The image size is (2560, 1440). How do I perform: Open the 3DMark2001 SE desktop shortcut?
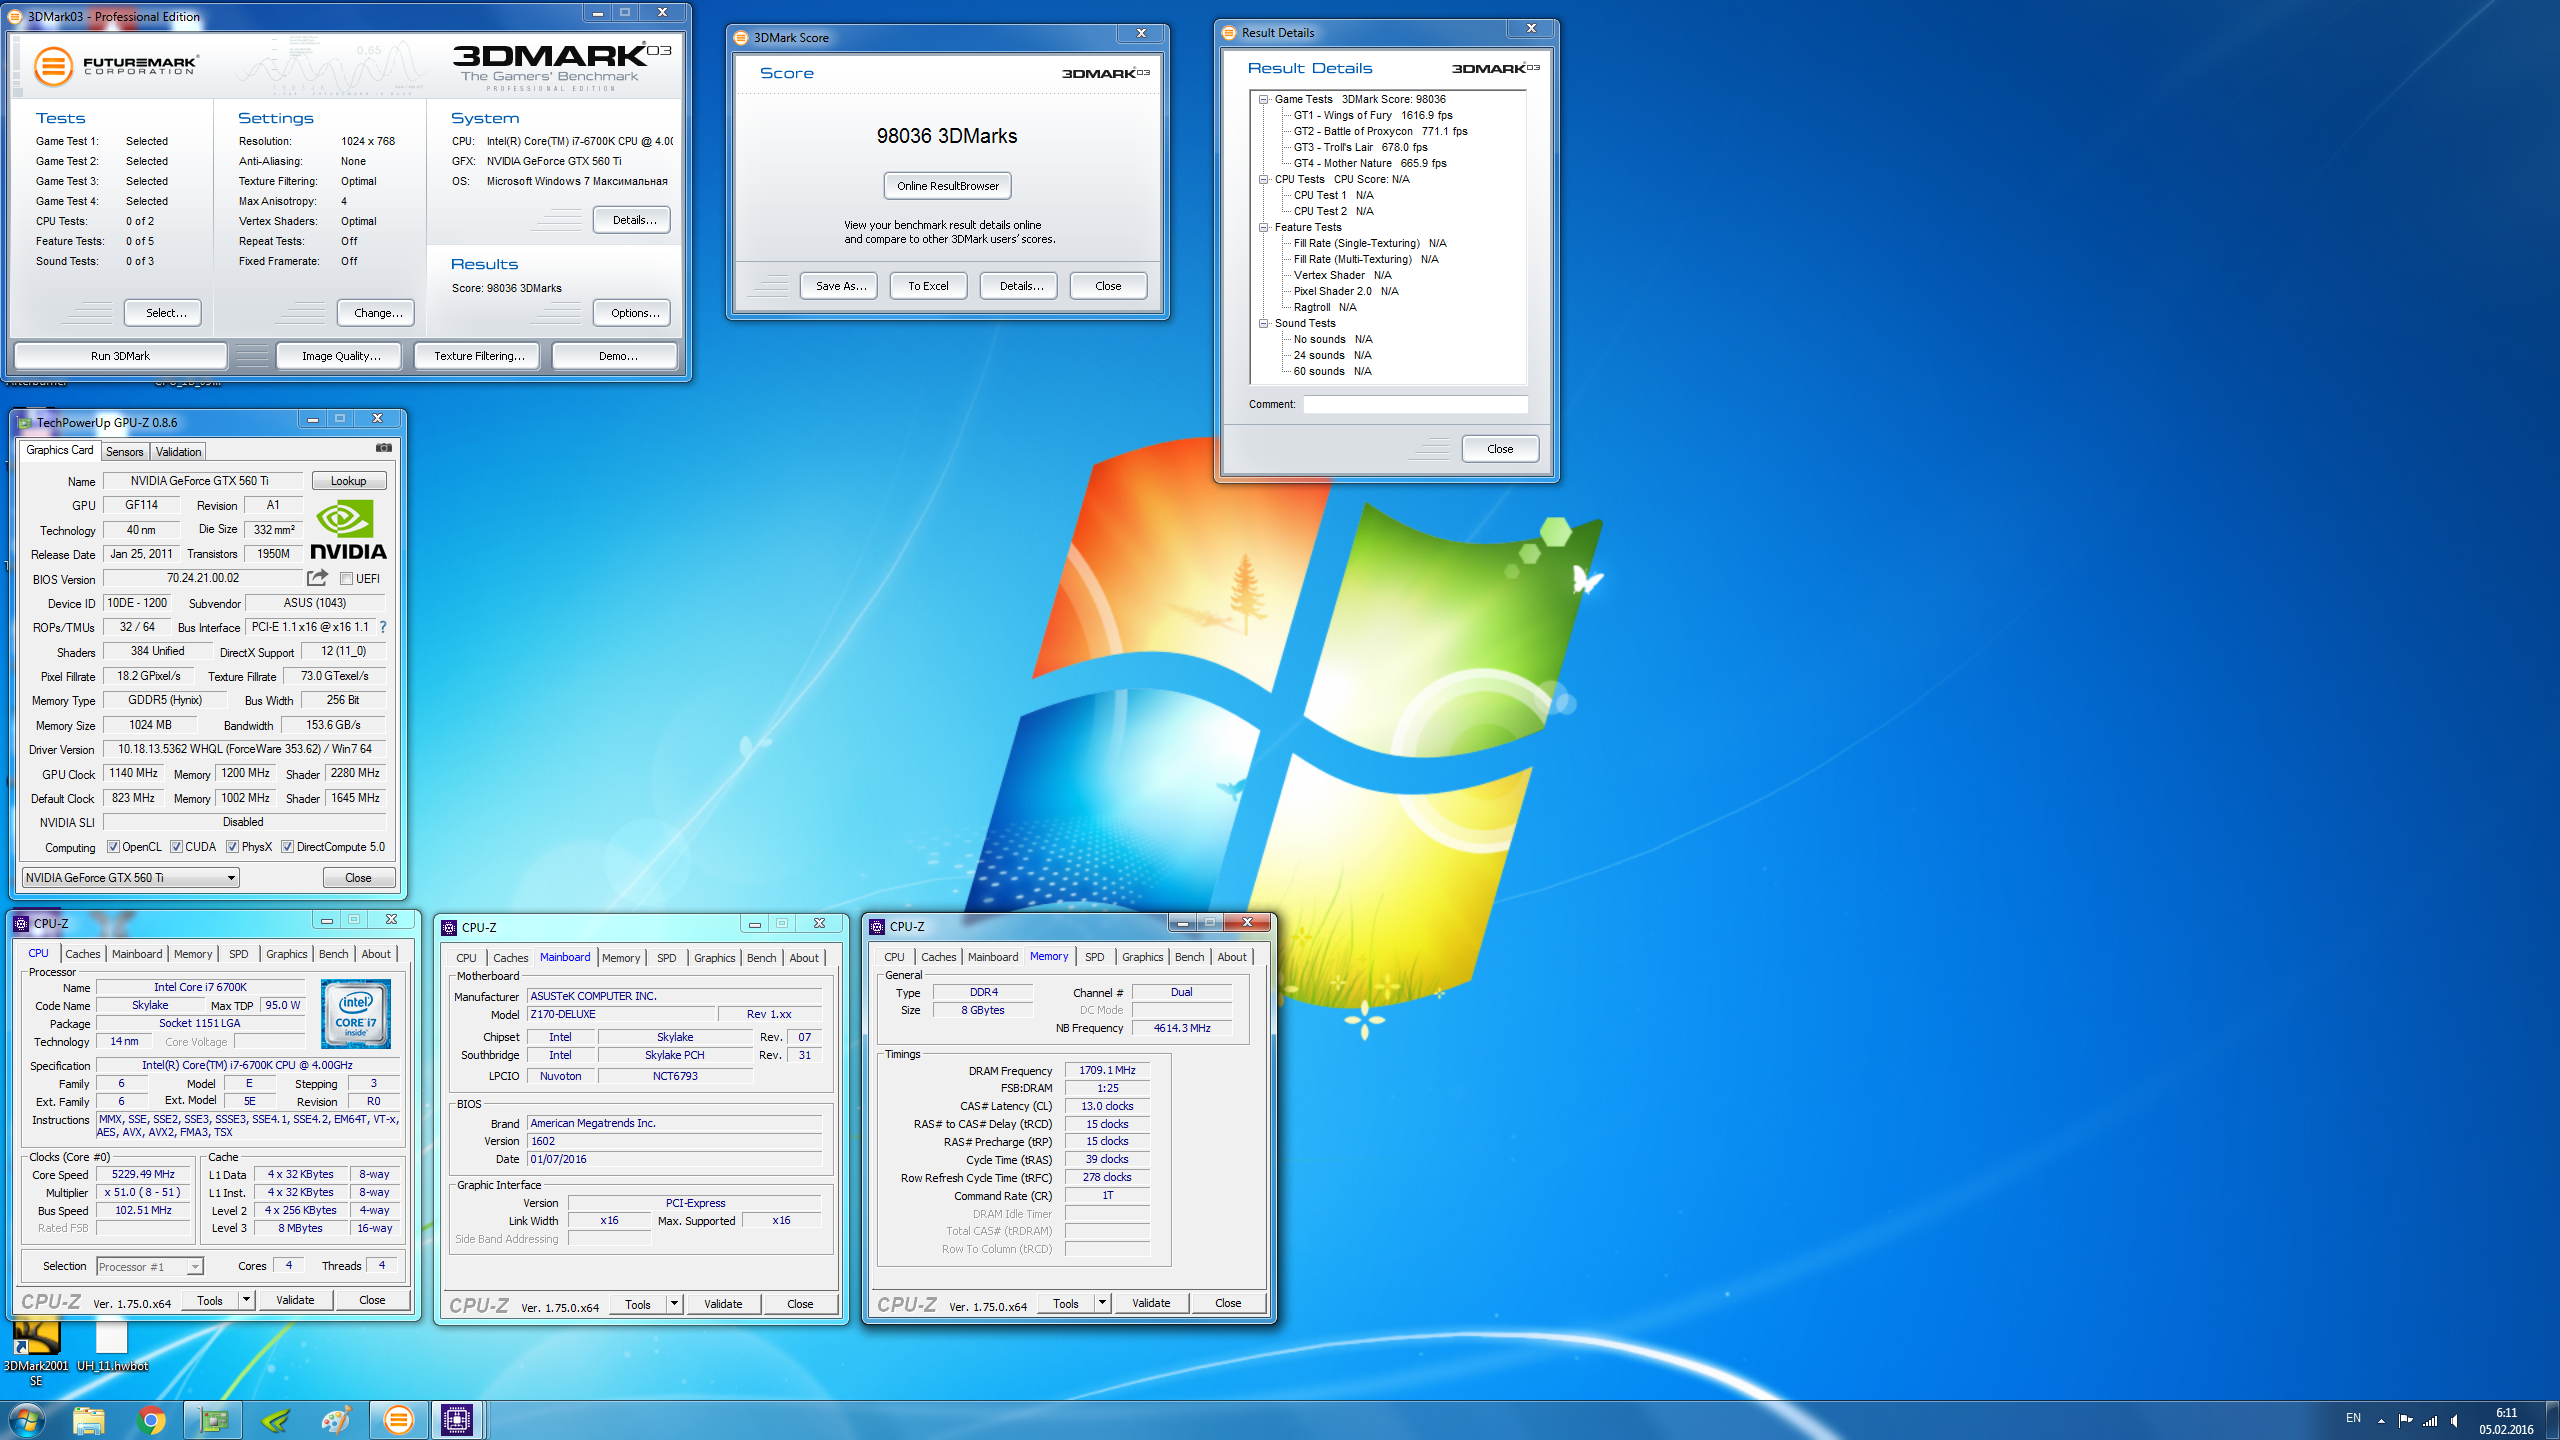pos(36,1350)
